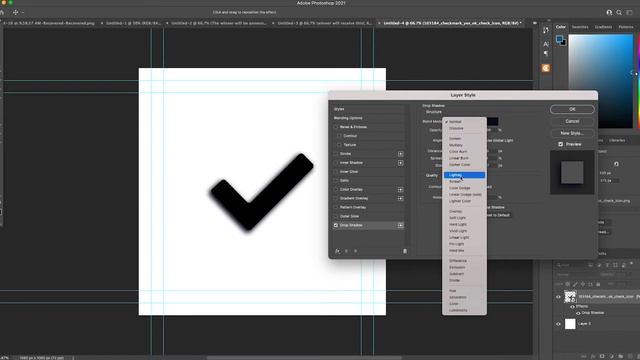
Task: Add another Drop Shadow with plus icon
Action: 400,225
